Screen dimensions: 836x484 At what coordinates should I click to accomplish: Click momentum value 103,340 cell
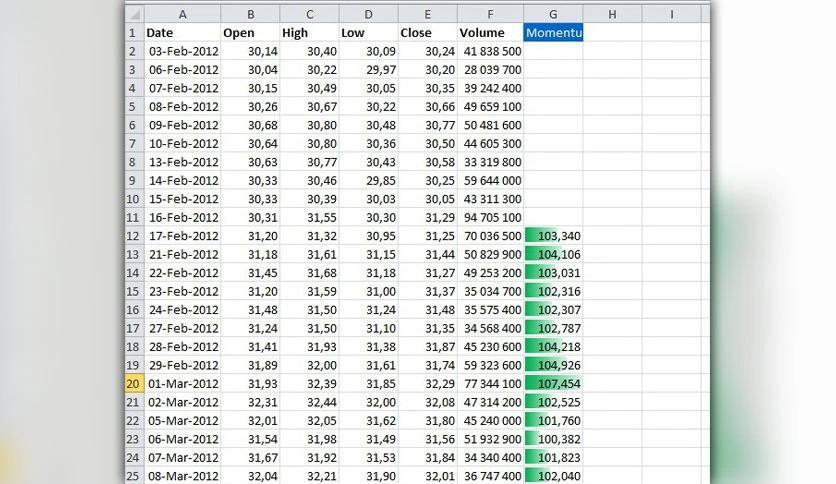click(553, 236)
